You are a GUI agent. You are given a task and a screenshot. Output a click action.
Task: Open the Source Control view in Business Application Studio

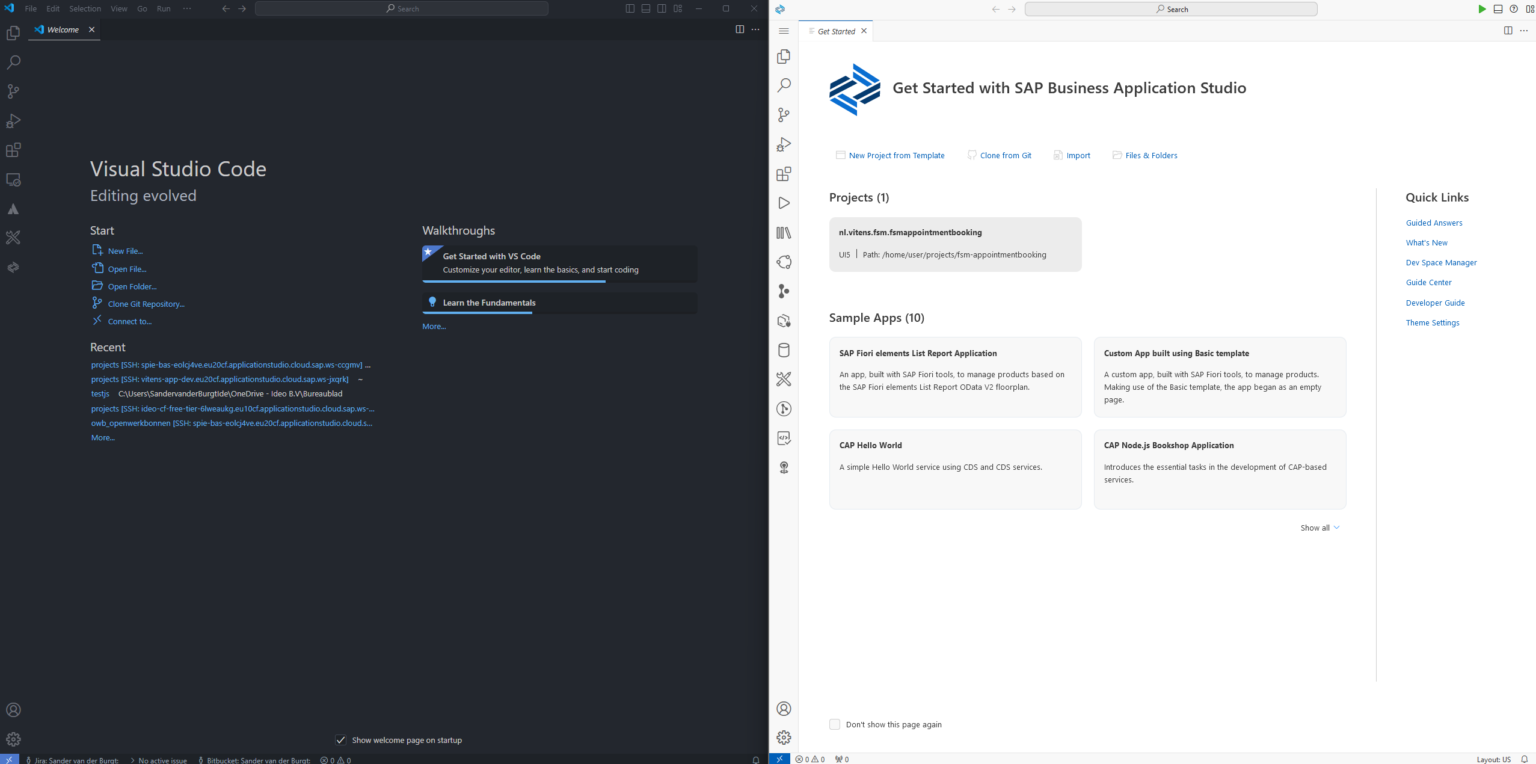tap(784, 114)
